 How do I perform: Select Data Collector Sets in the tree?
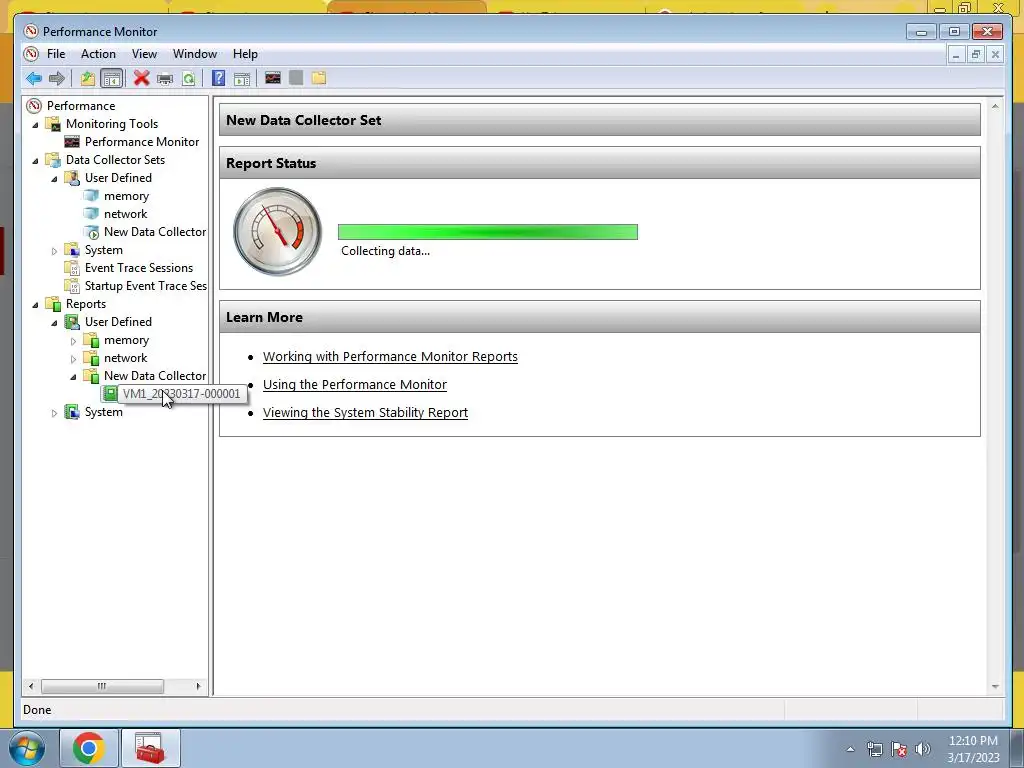click(x=115, y=159)
